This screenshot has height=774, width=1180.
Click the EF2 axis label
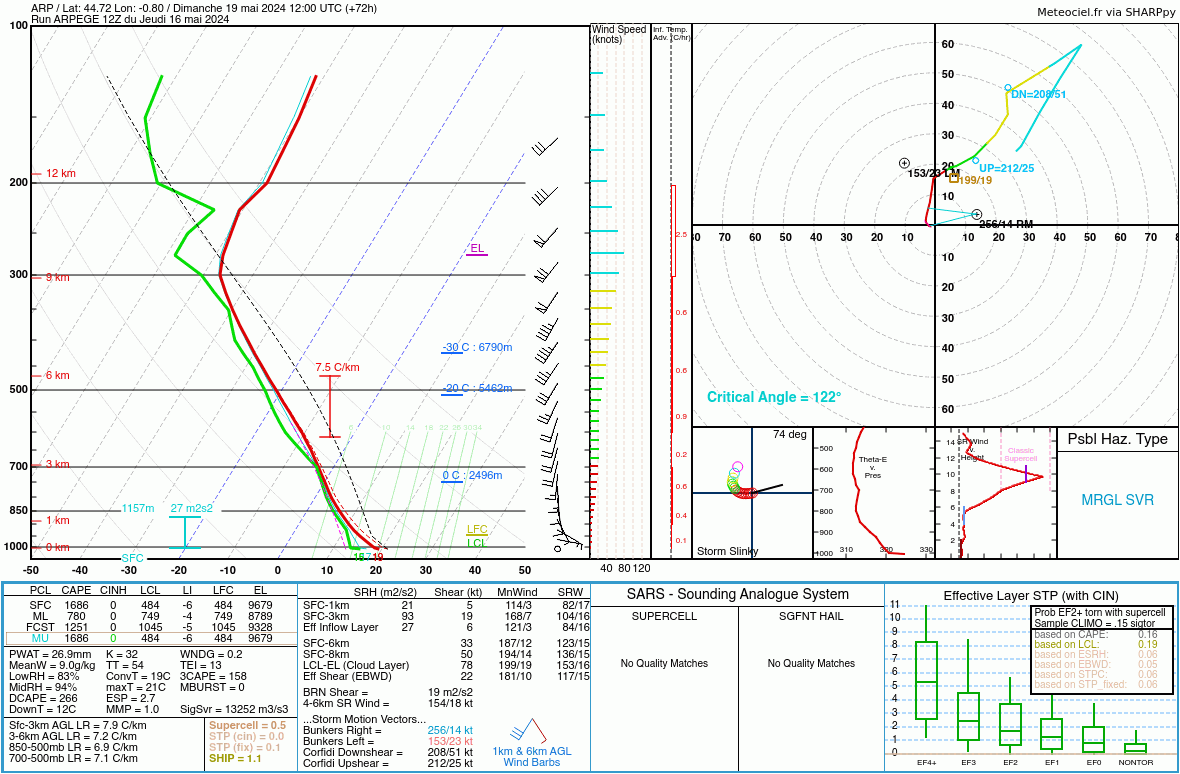pos(1010,763)
